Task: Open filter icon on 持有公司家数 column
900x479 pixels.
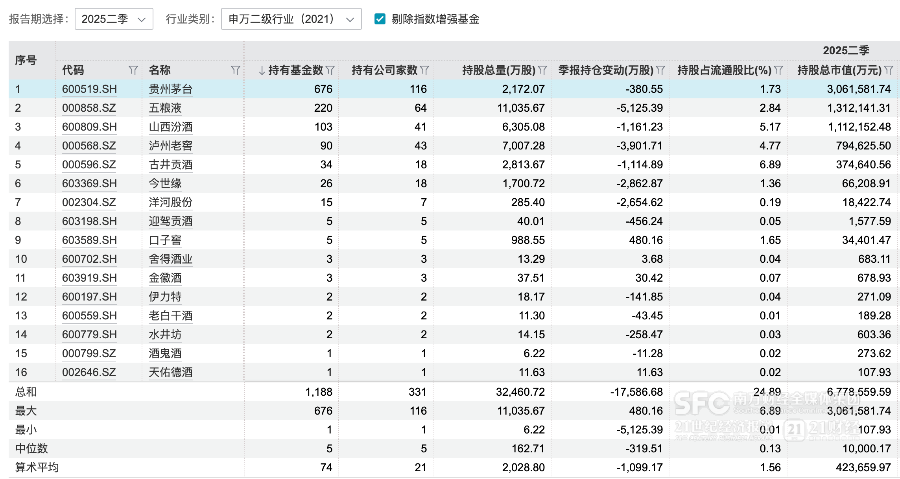Action: (424, 70)
